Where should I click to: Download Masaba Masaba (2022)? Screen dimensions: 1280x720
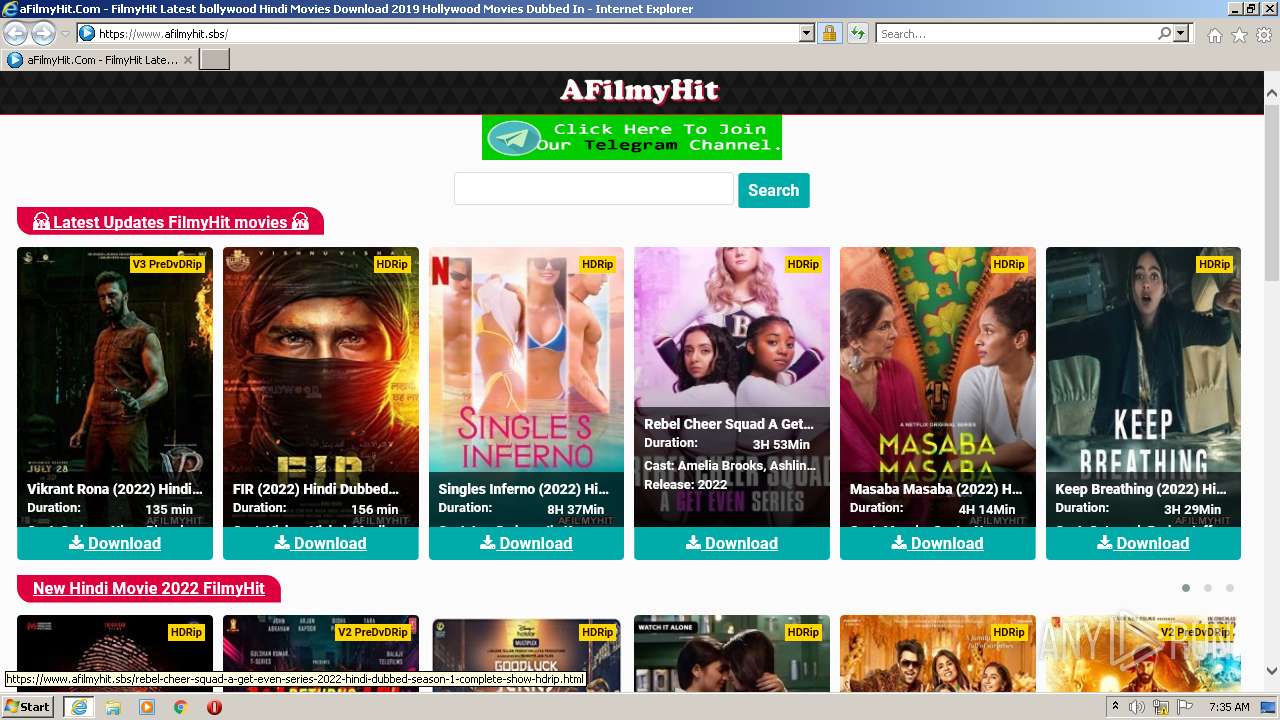(938, 543)
